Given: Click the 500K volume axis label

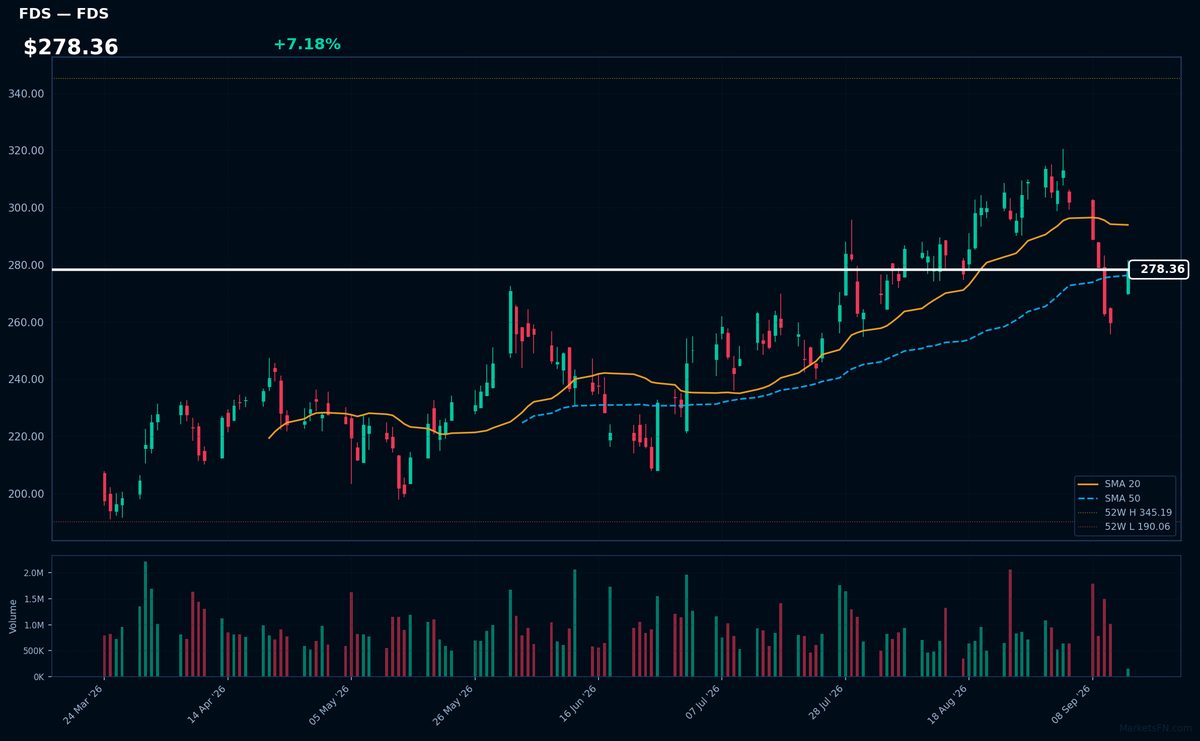Looking at the screenshot, I should [32, 651].
